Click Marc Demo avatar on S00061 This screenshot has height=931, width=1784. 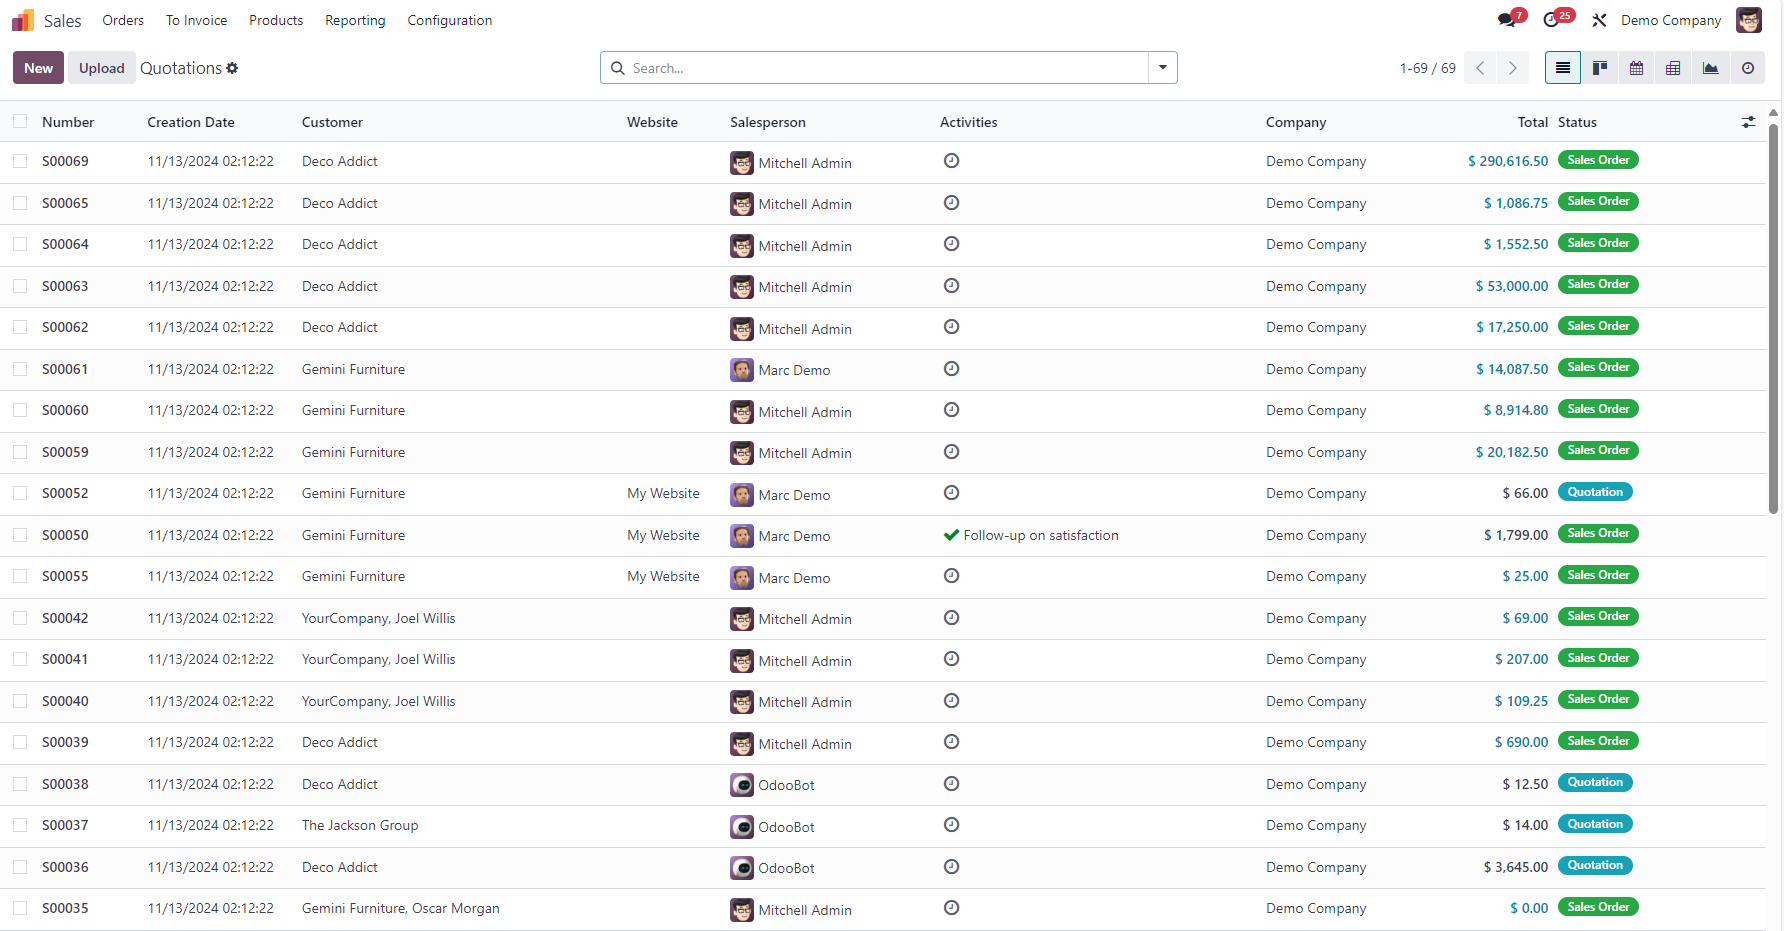coord(742,370)
